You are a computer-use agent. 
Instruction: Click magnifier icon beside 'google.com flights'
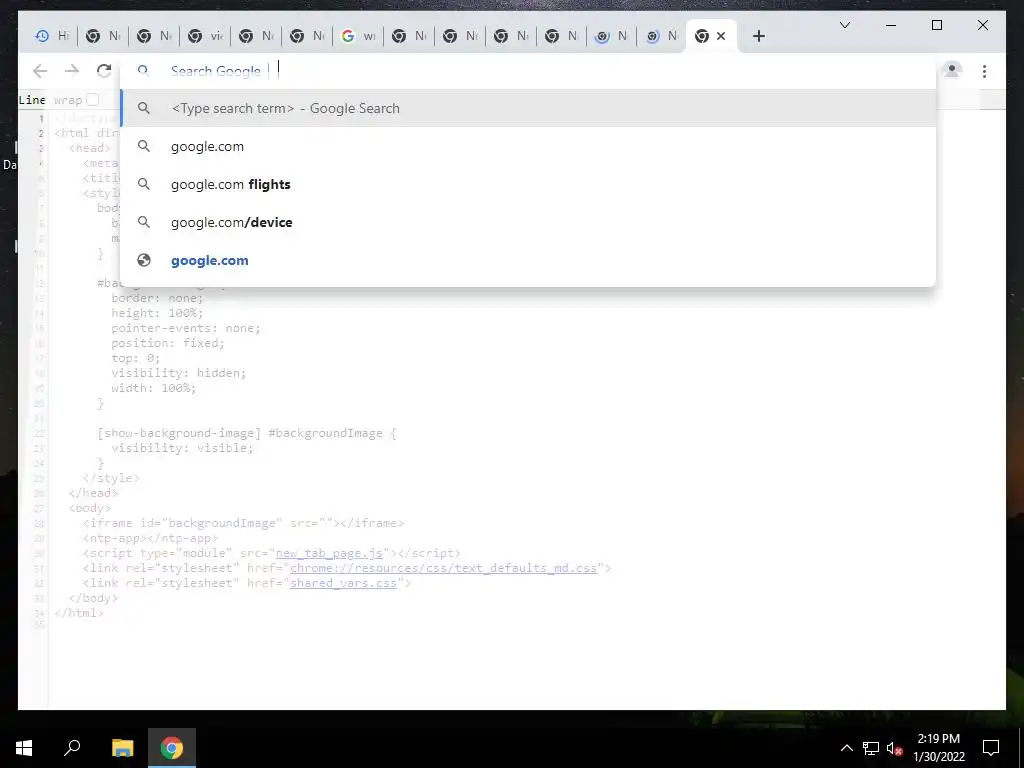pos(144,184)
